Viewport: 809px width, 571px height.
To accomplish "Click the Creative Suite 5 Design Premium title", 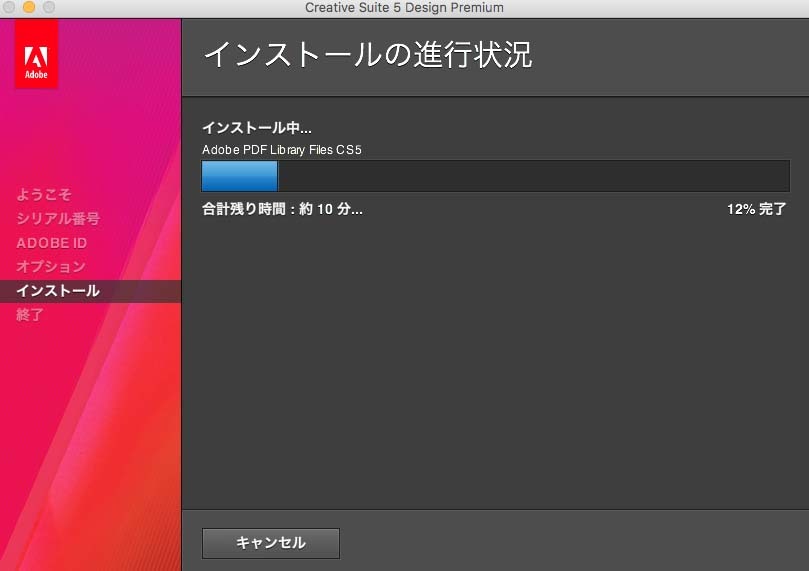I will tap(404, 8).
